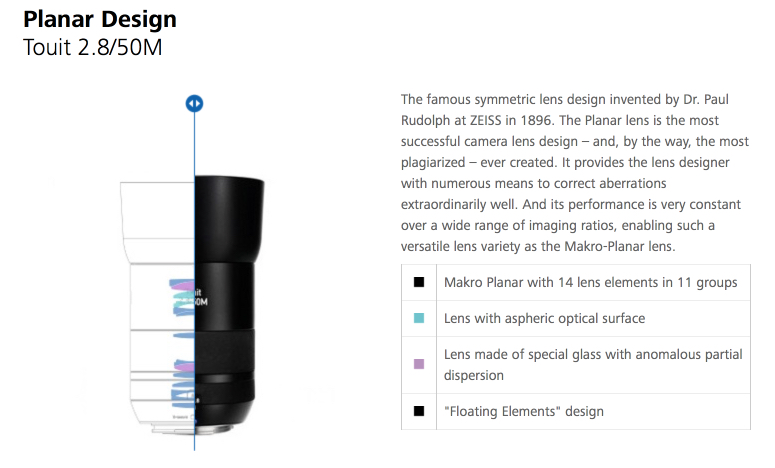Click the single blue lens element mid-barrel
This screenshot has width=775, height=468.
[x=184, y=336]
